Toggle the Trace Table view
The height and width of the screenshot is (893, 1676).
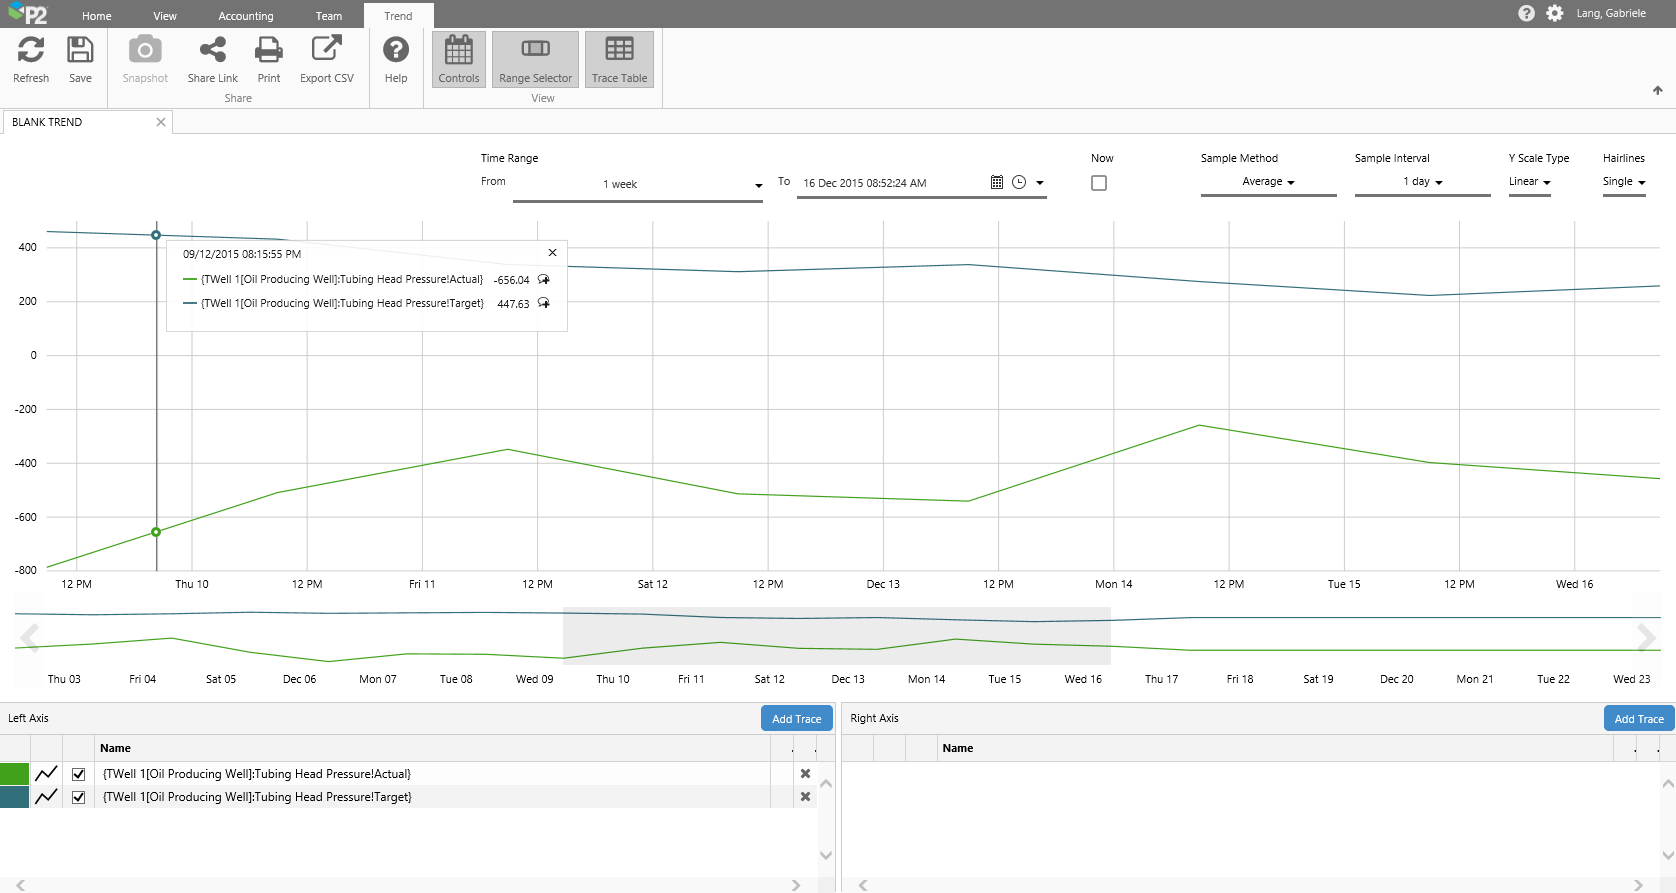pyautogui.click(x=619, y=59)
